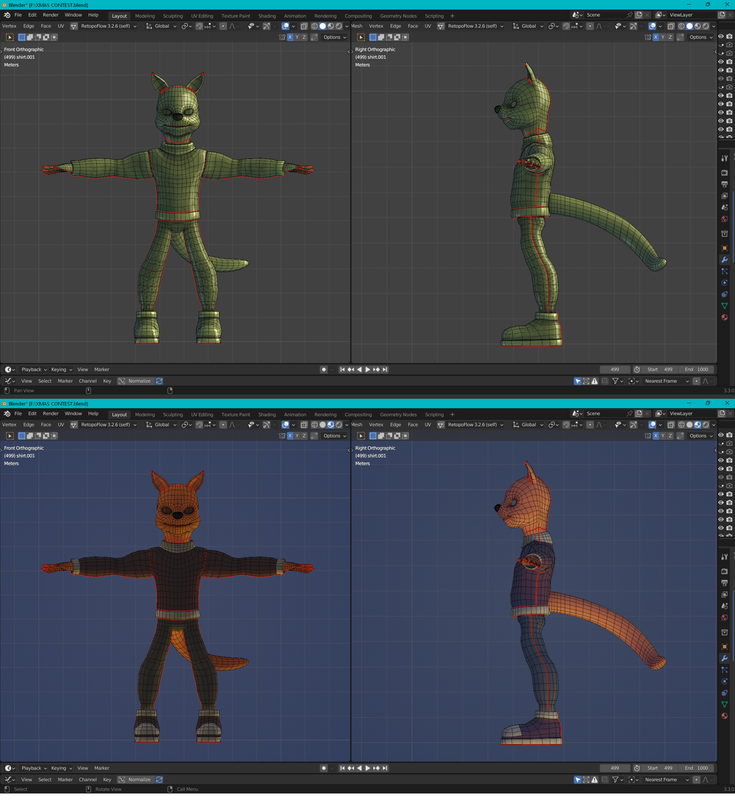Viewport: 735px width, 800px height.
Task: Switch to Geometry Nodes tab in lower window
Action: point(398,414)
